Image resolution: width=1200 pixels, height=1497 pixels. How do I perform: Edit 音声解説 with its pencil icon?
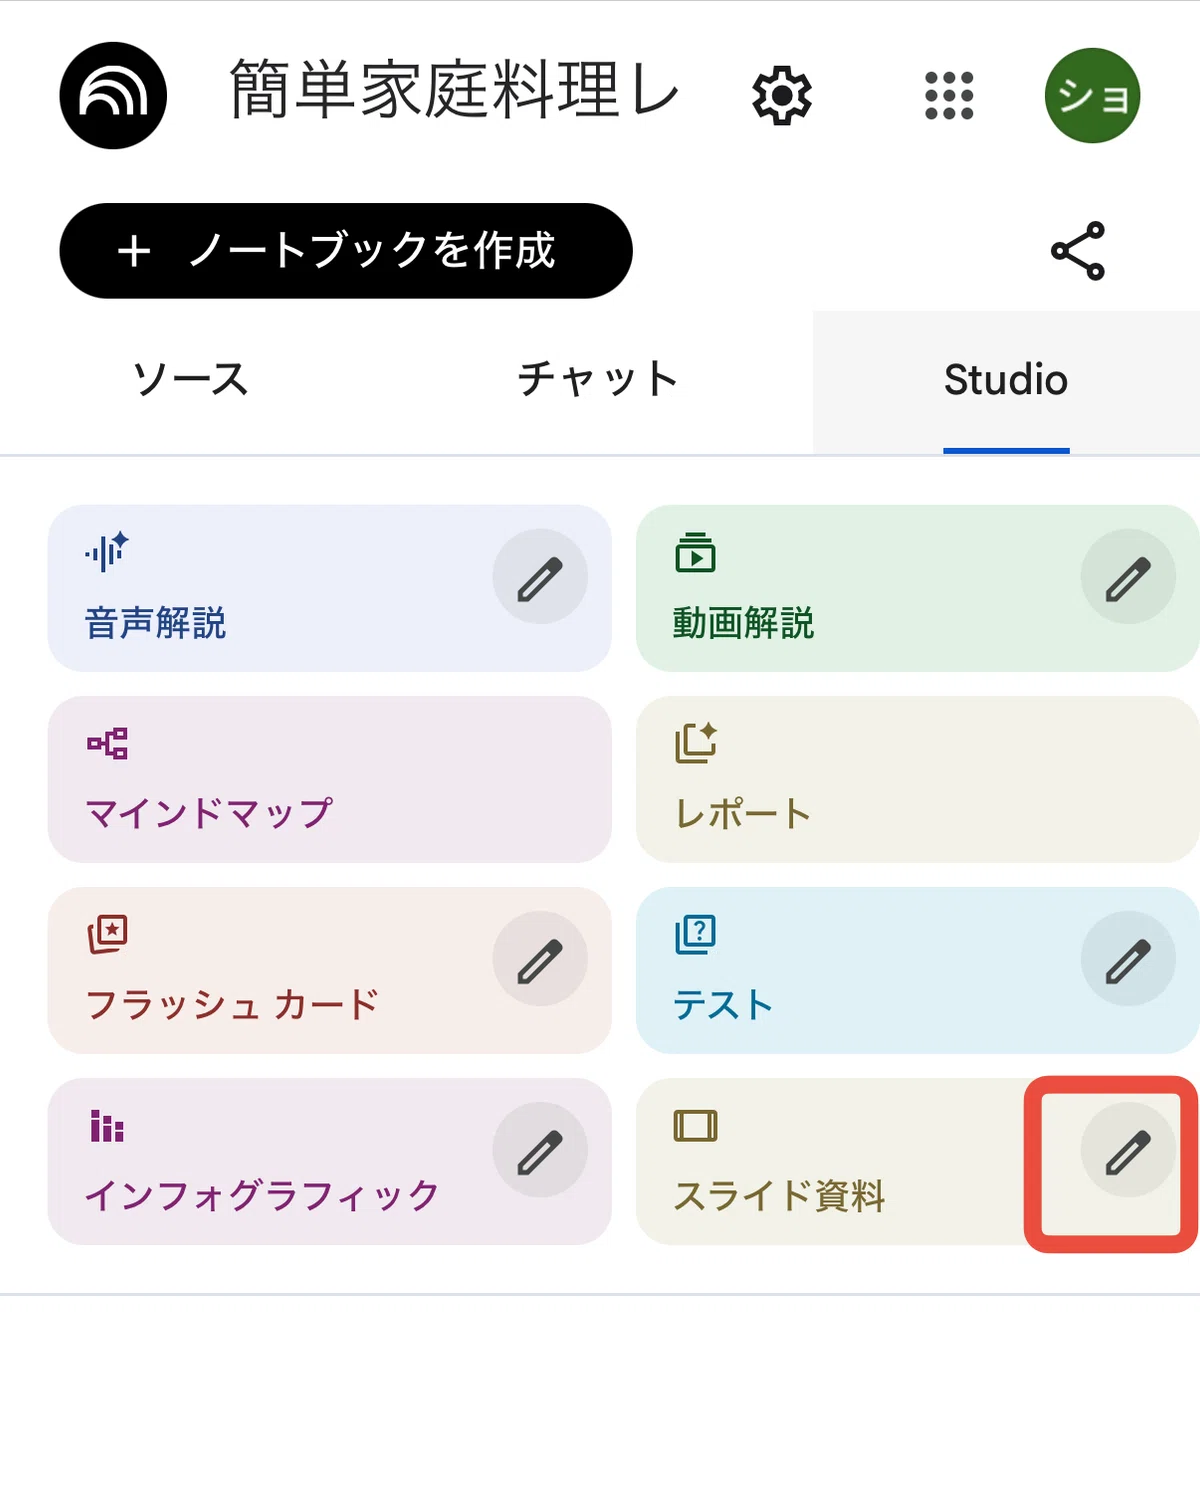tap(540, 577)
